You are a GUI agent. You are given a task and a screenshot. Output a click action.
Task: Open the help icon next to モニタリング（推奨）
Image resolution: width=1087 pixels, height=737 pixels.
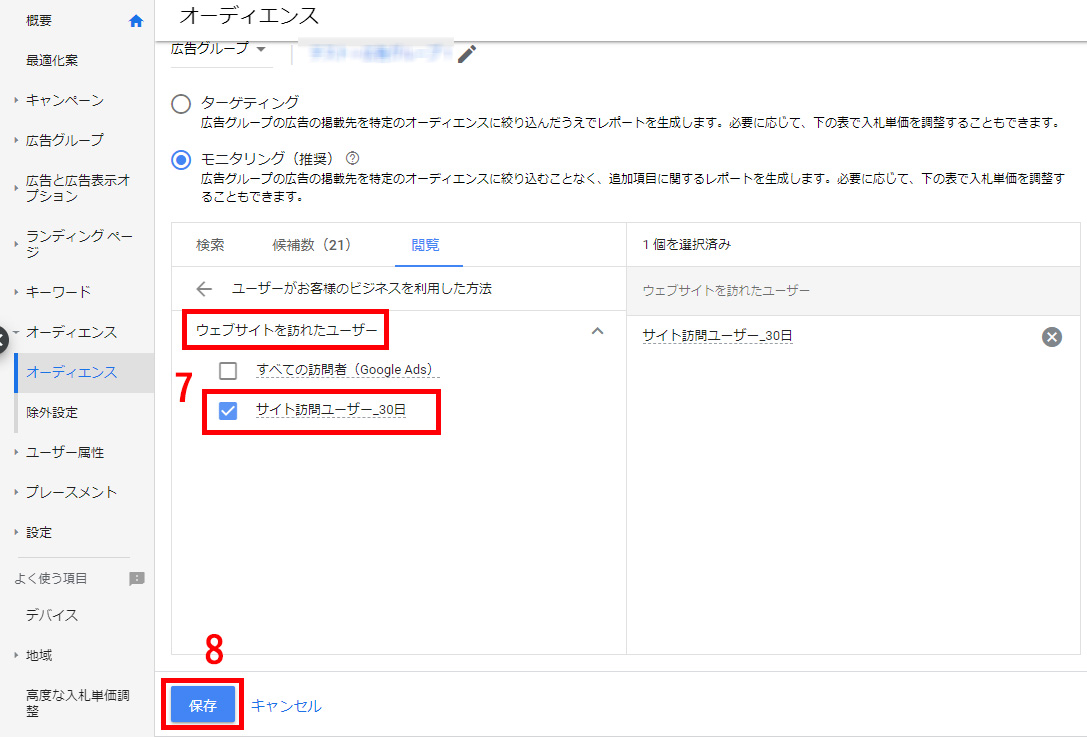pyautogui.click(x=352, y=158)
